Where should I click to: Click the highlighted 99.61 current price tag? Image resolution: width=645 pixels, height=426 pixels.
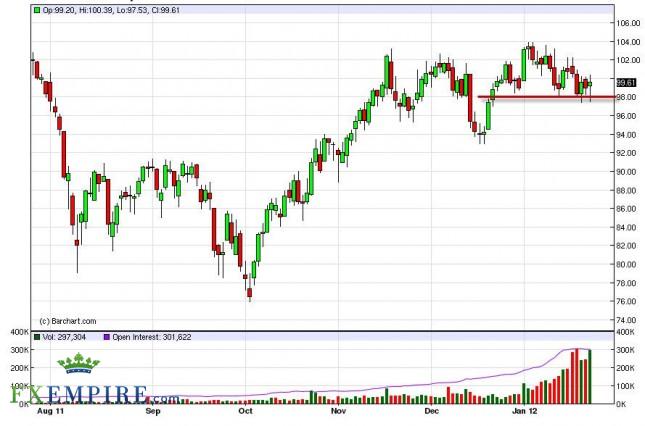[626, 83]
